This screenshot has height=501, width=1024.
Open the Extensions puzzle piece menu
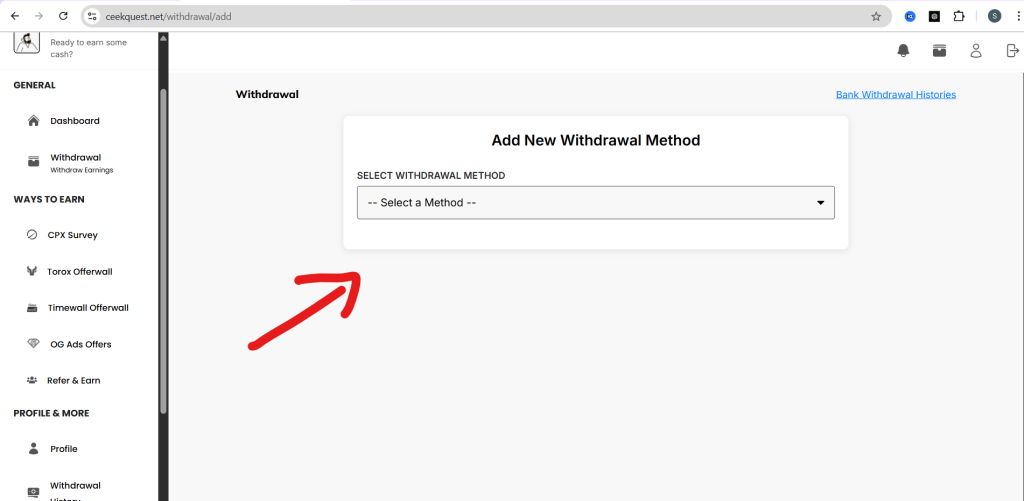[x=959, y=16]
